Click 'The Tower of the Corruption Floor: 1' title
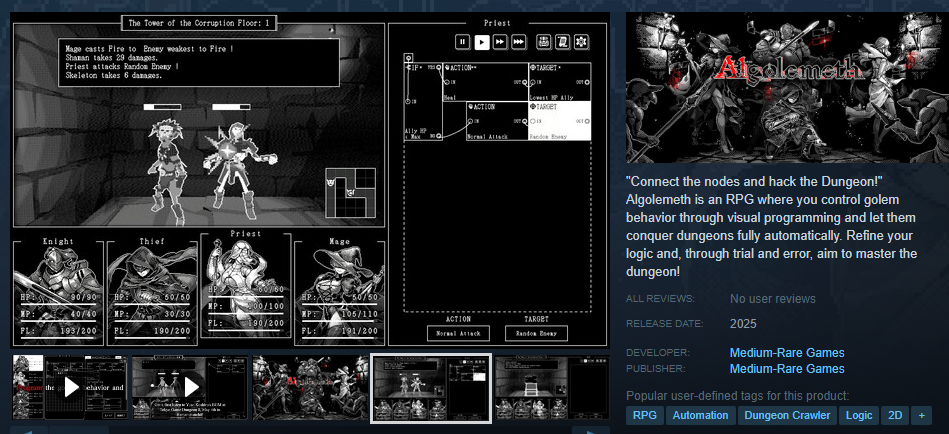 [x=200, y=24]
